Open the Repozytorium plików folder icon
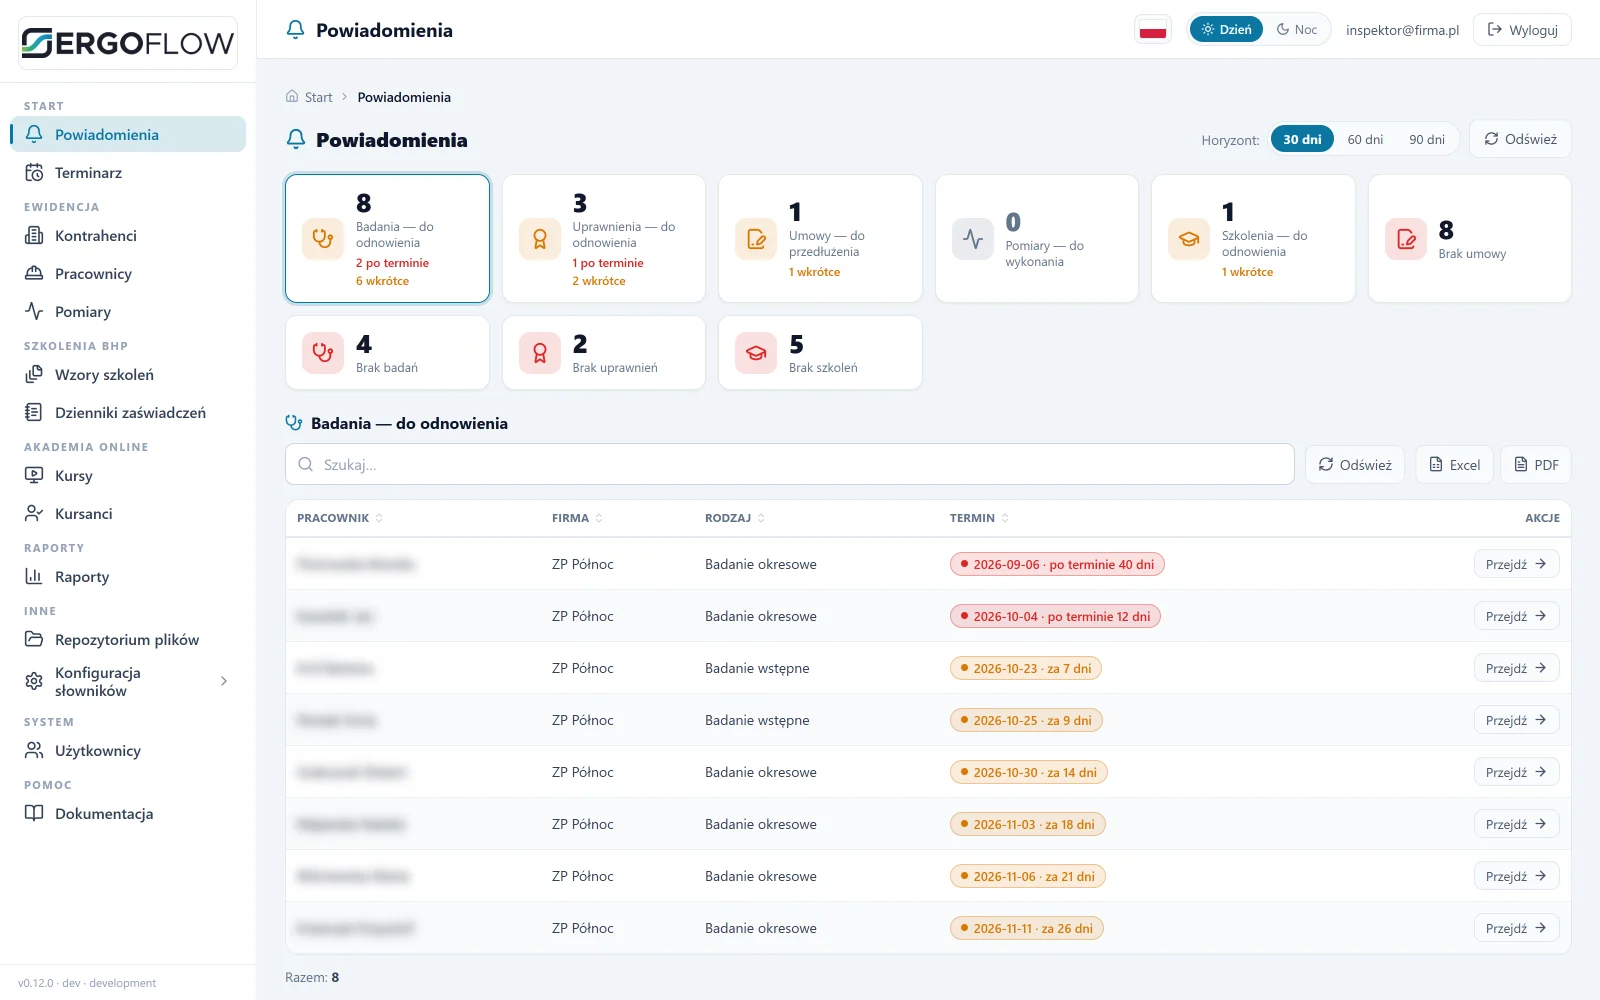This screenshot has width=1600, height=1000. pos(34,639)
